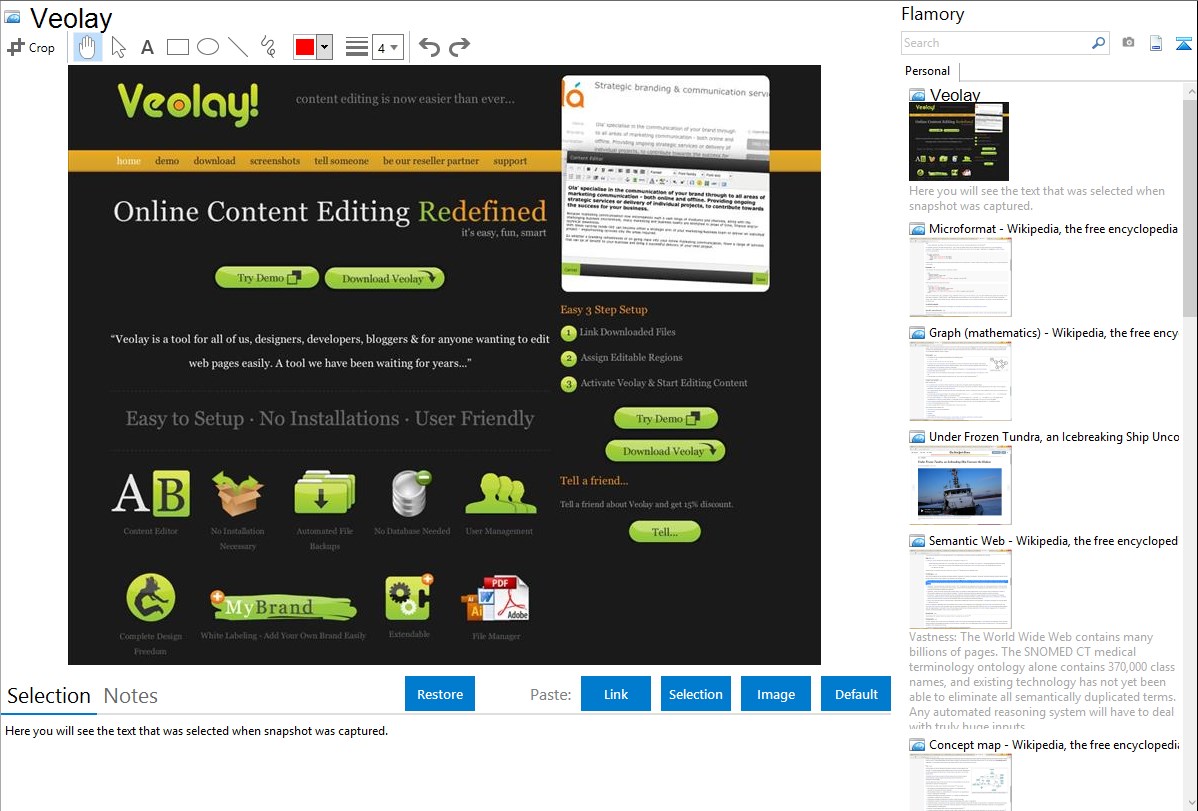The width and height of the screenshot is (1198, 811).
Task: Click the document page icon
Action: (1156, 43)
